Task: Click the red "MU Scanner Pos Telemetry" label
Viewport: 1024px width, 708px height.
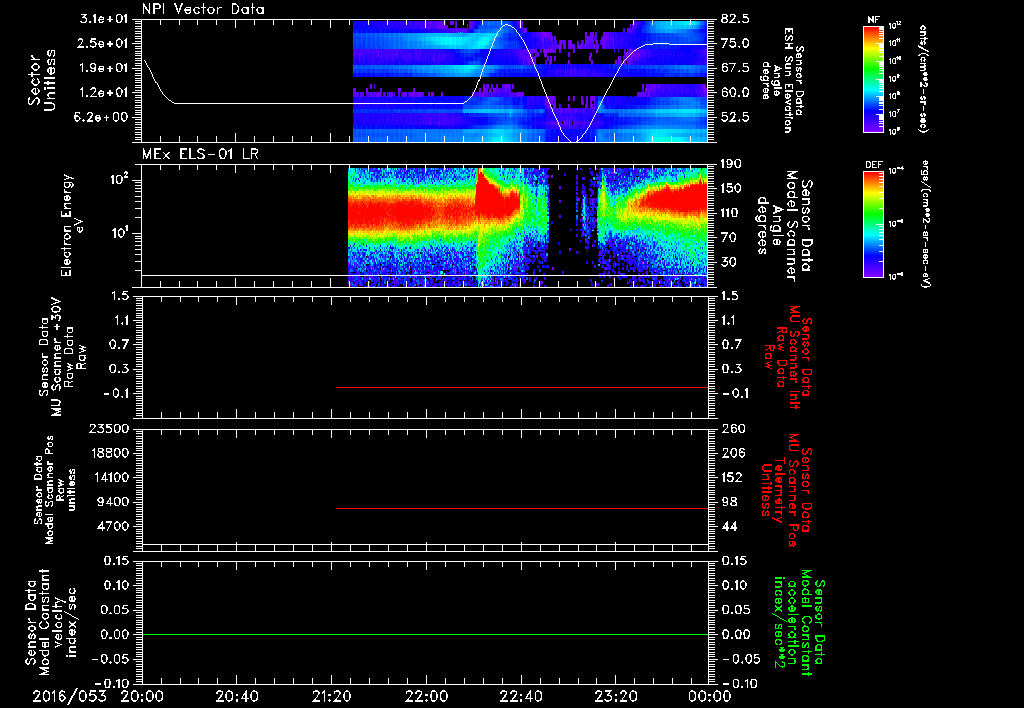Action: coord(786,491)
